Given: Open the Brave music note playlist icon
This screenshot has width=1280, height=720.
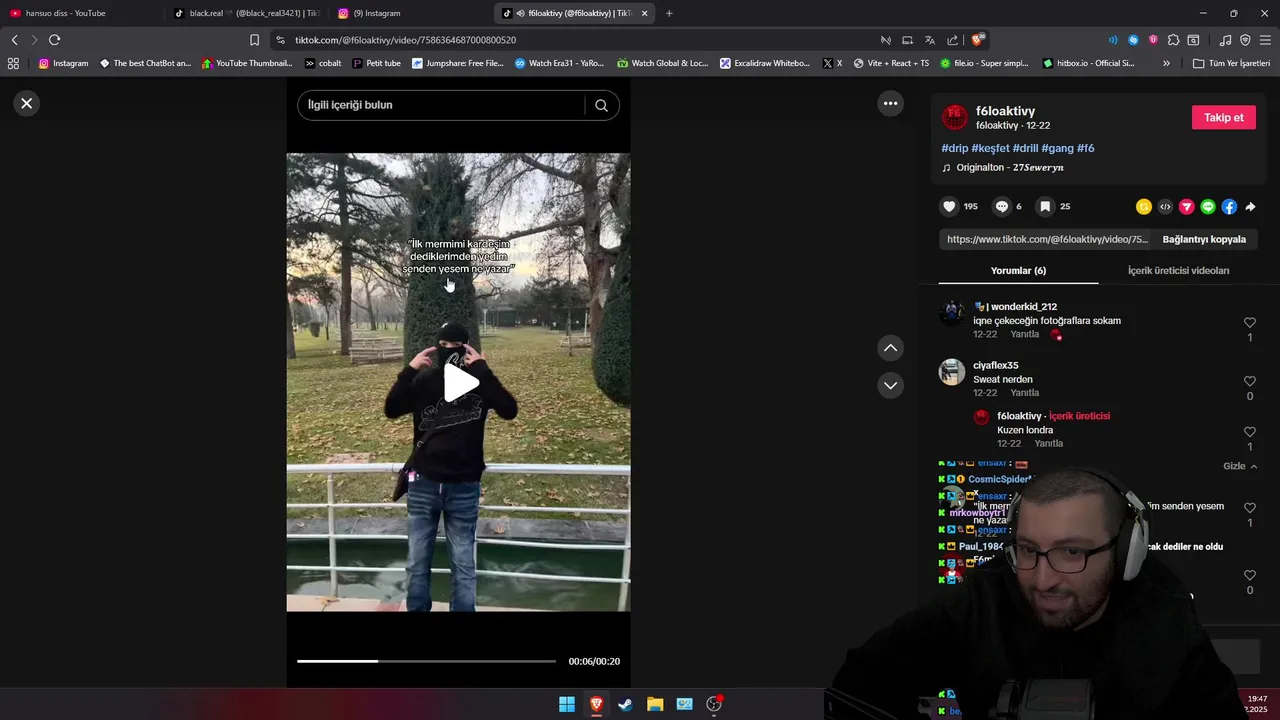Looking at the screenshot, I should (1226, 40).
